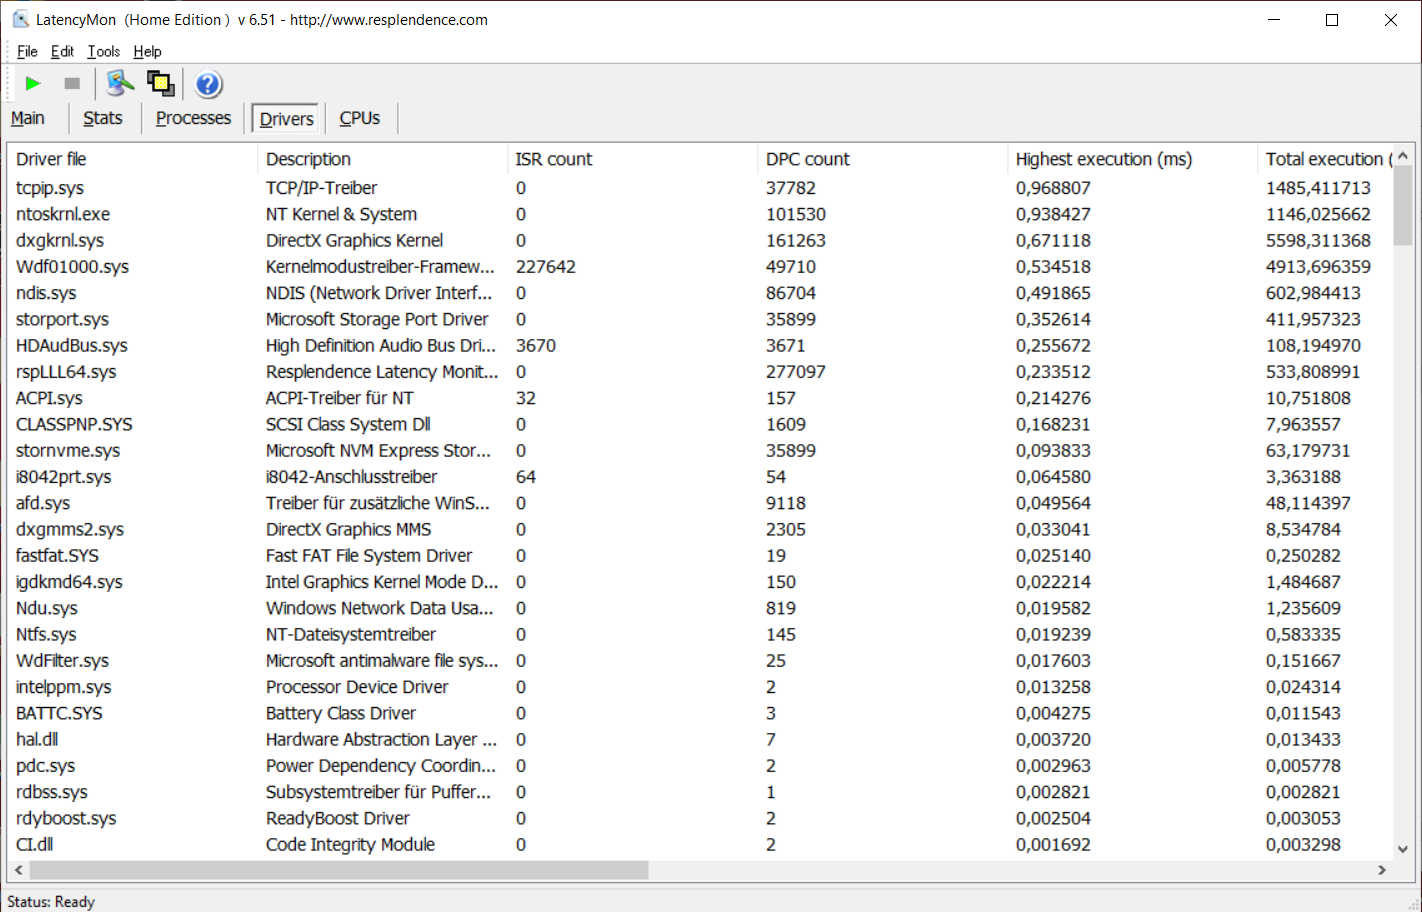Start the latency monitor with green play icon

(x=33, y=84)
